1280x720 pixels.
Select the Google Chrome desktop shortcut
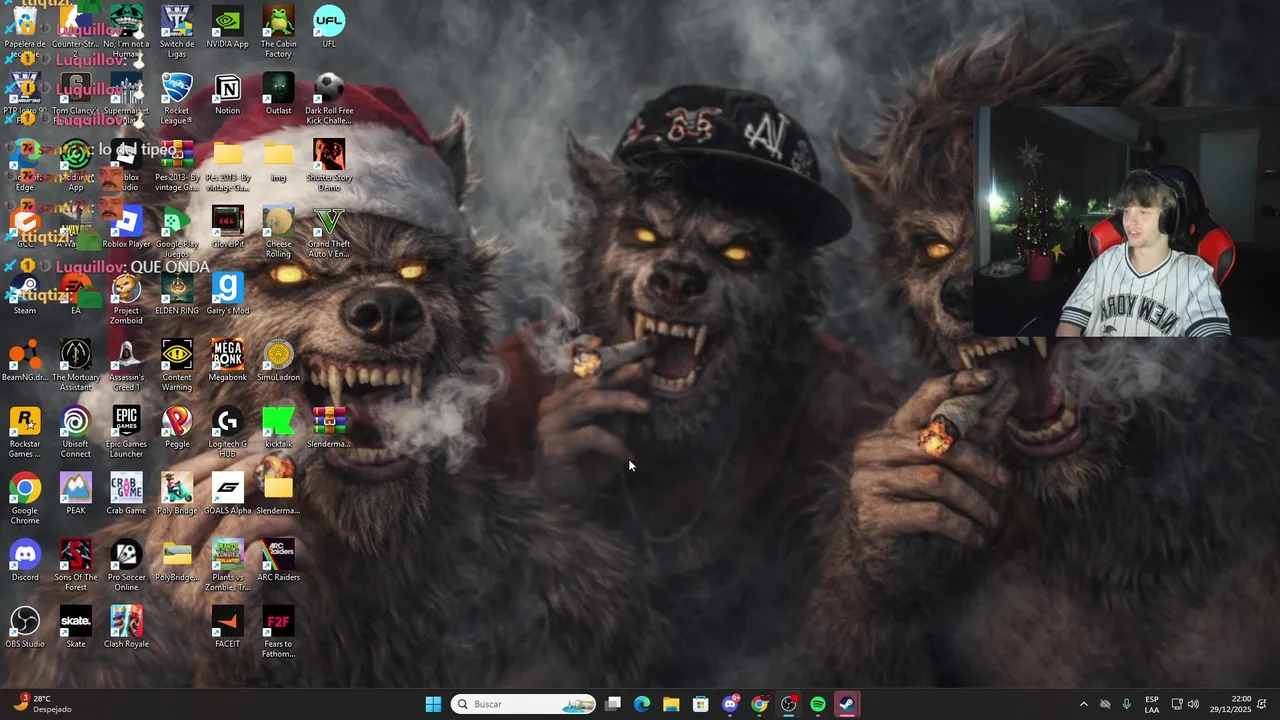click(25, 499)
